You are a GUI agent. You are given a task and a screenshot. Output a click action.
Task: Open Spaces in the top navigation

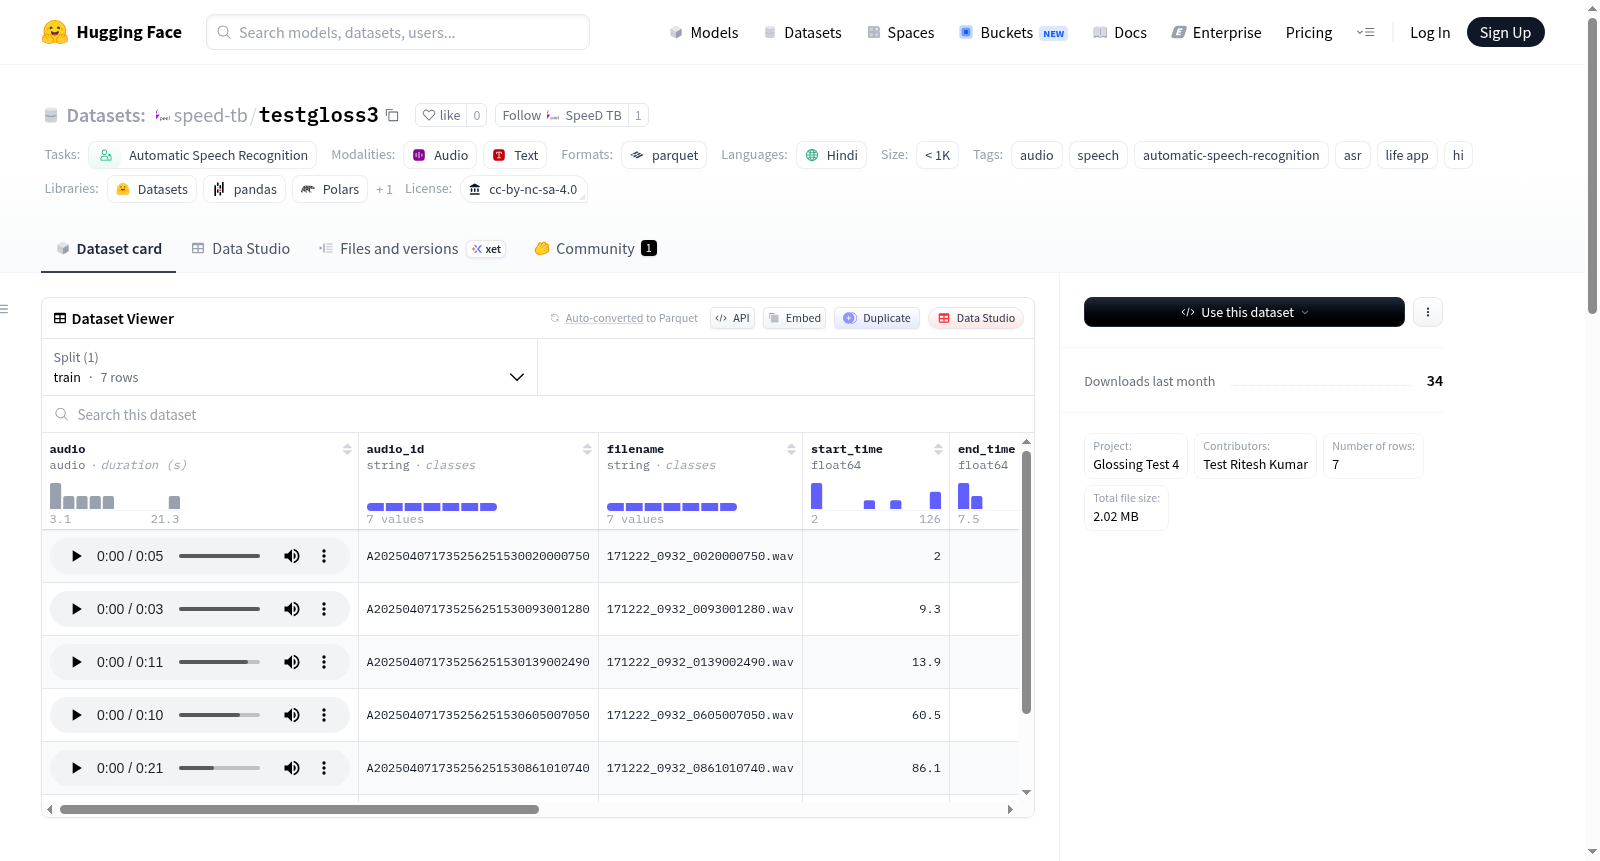tap(901, 32)
